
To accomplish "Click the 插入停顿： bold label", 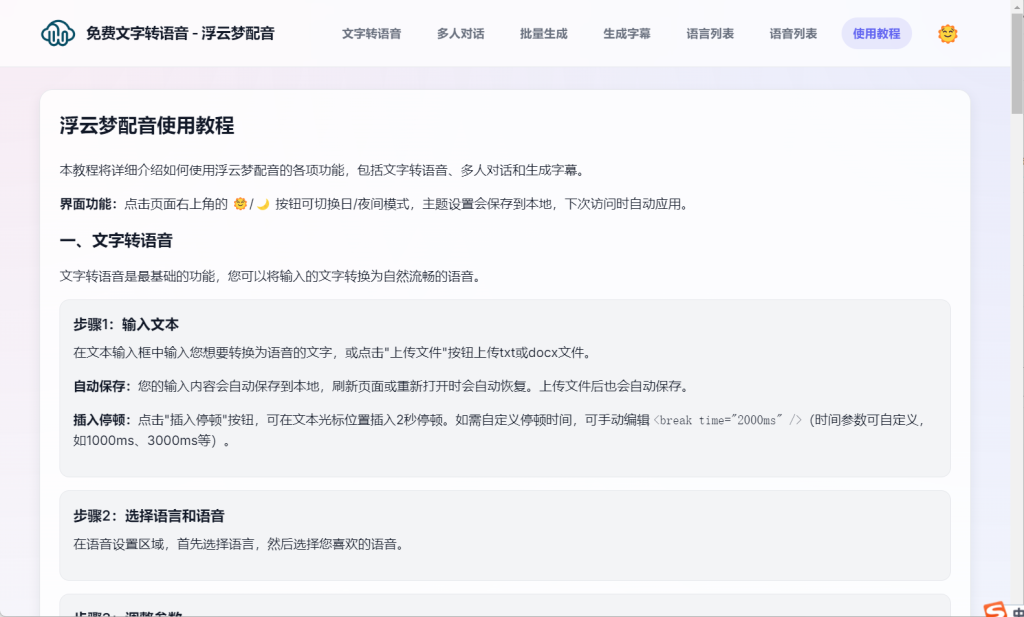I will [x=105, y=420].
